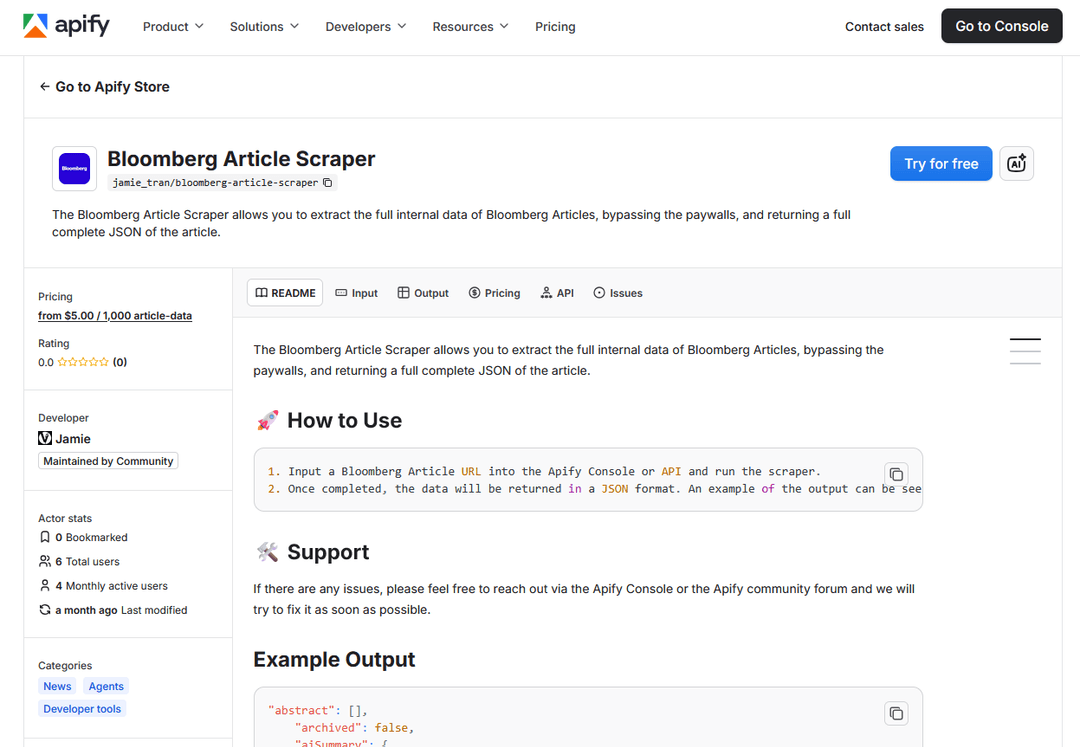Viewport: 1080px width, 747px height.
Task: Open the from $5.00 / 1,000 article-data link
Action: 115,316
